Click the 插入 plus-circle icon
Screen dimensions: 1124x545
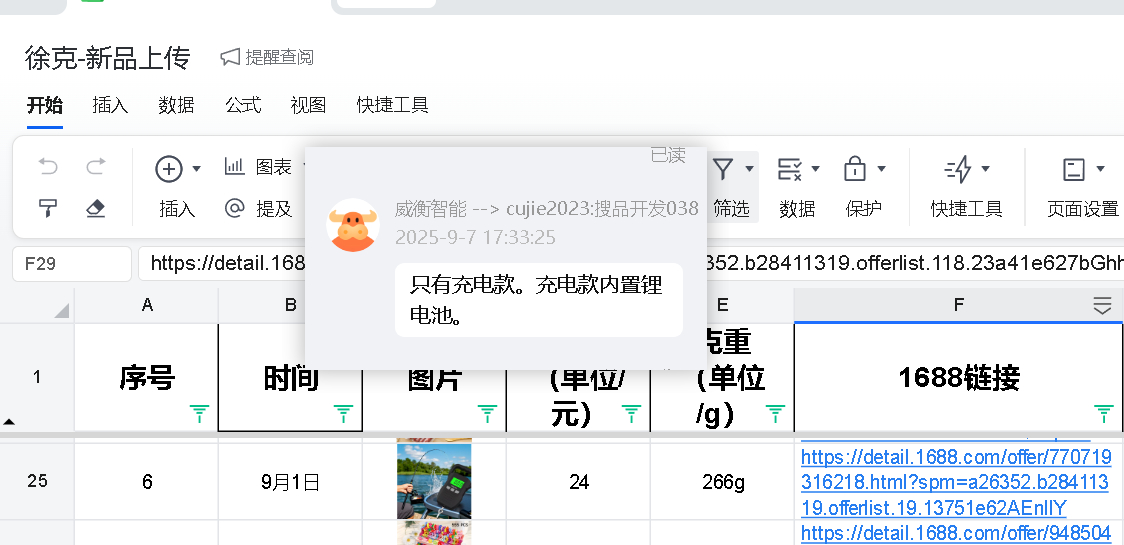(x=169, y=169)
